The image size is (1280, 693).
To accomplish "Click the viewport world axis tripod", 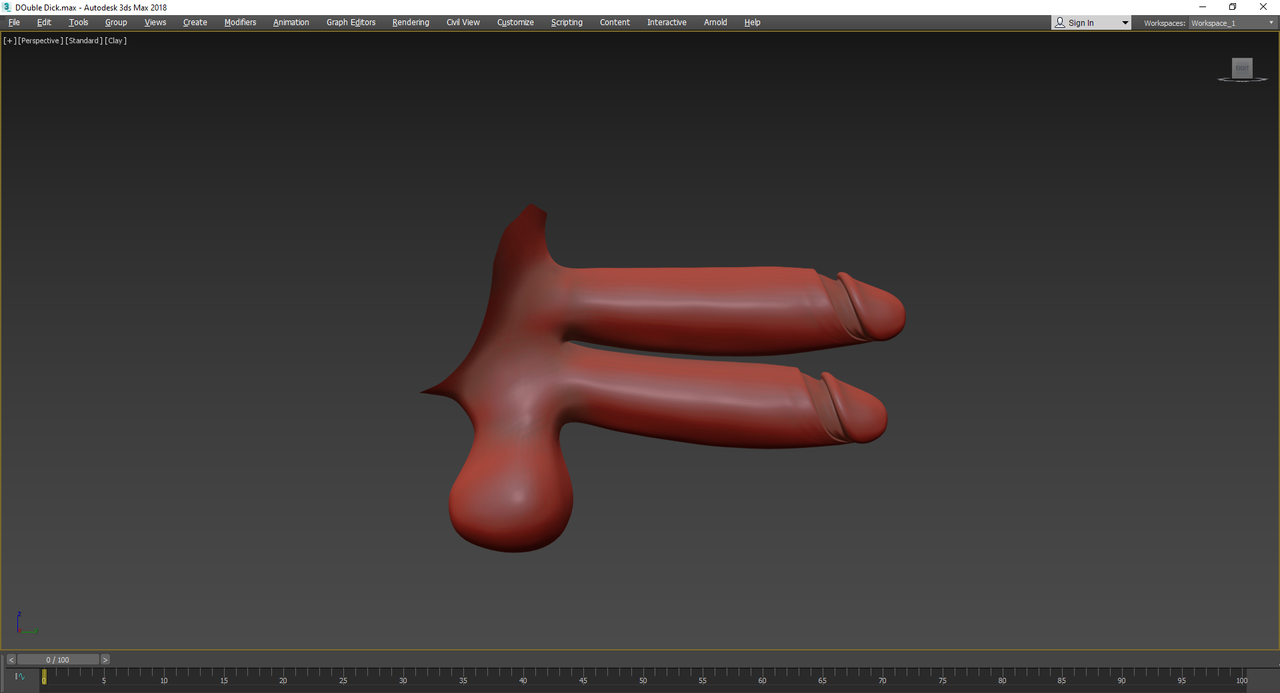I will click(x=25, y=624).
